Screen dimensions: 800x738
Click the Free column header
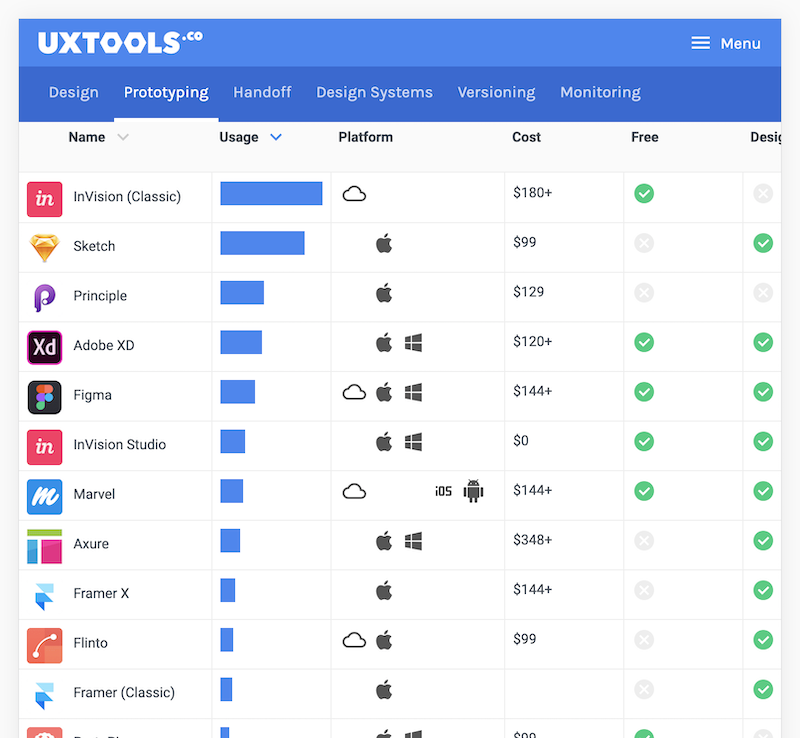tap(645, 137)
